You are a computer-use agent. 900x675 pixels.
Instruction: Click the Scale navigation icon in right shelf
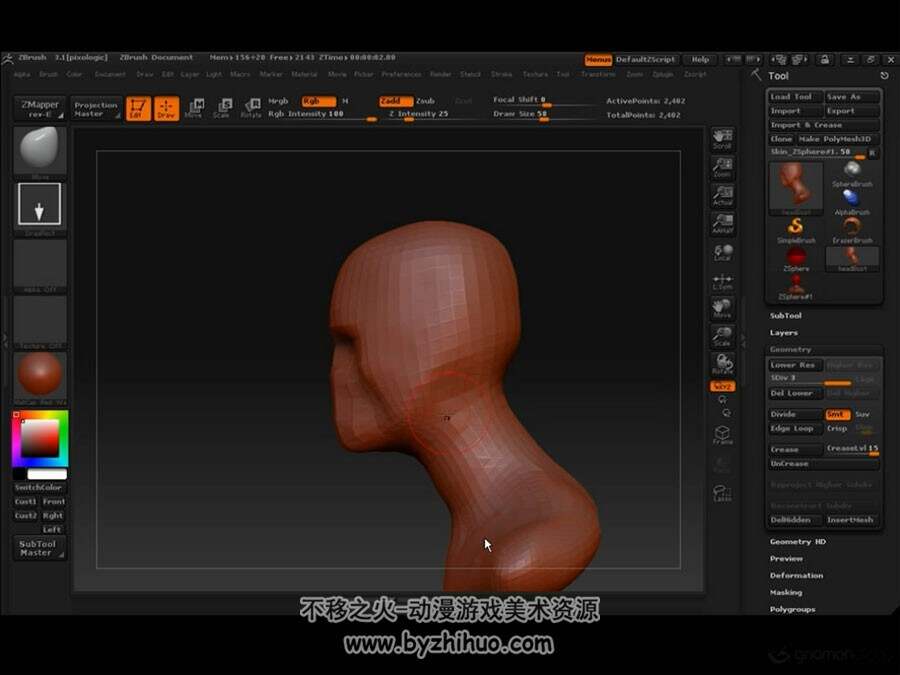(723, 336)
